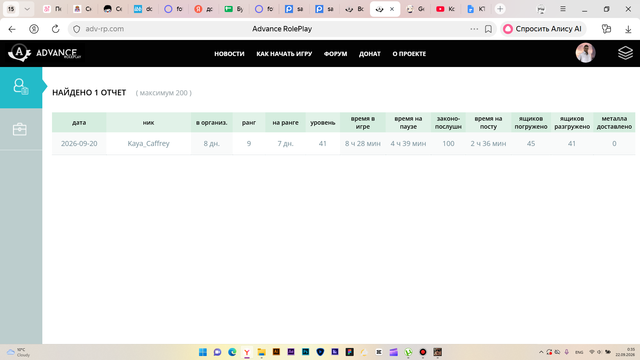Open the ДОНАТ menu item

(370, 53)
